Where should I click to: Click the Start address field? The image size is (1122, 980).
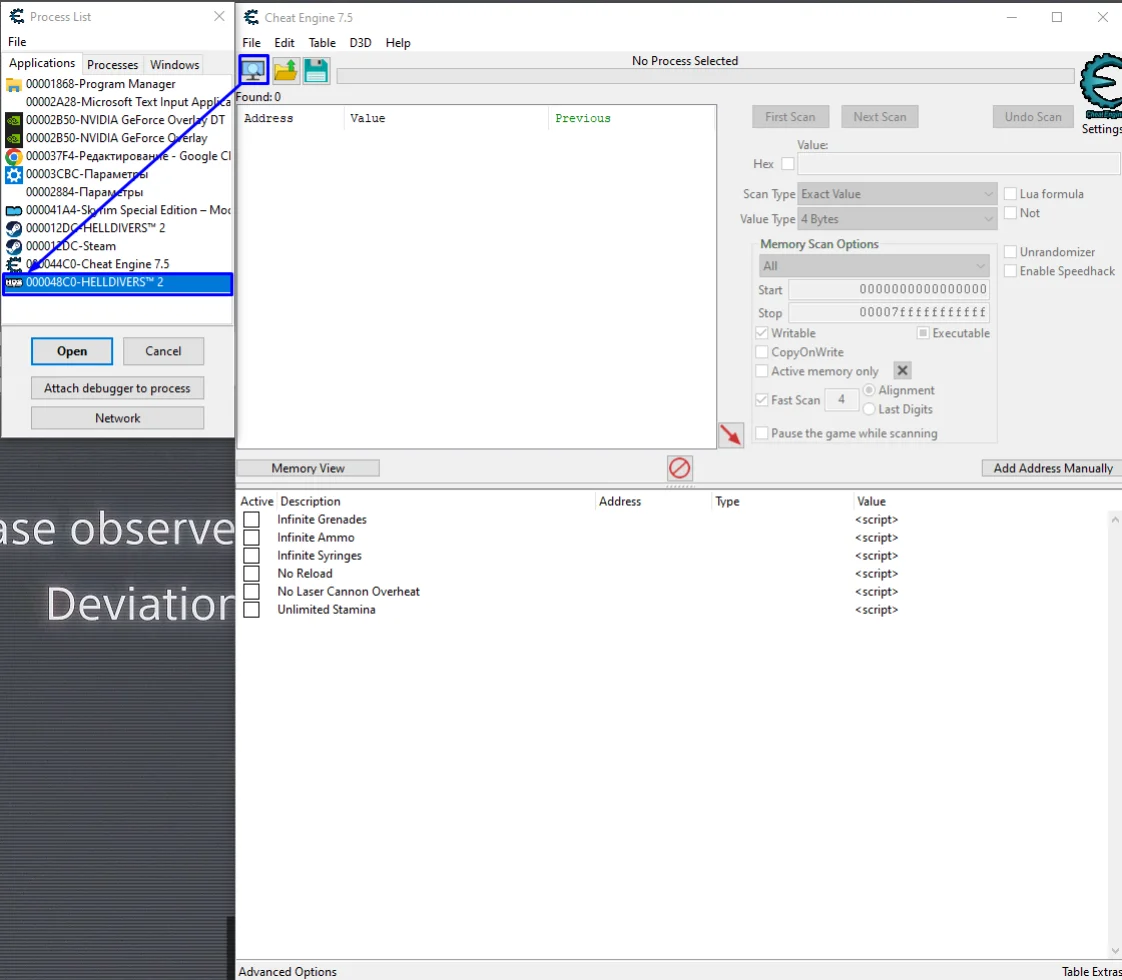click(x=889, y=290)
